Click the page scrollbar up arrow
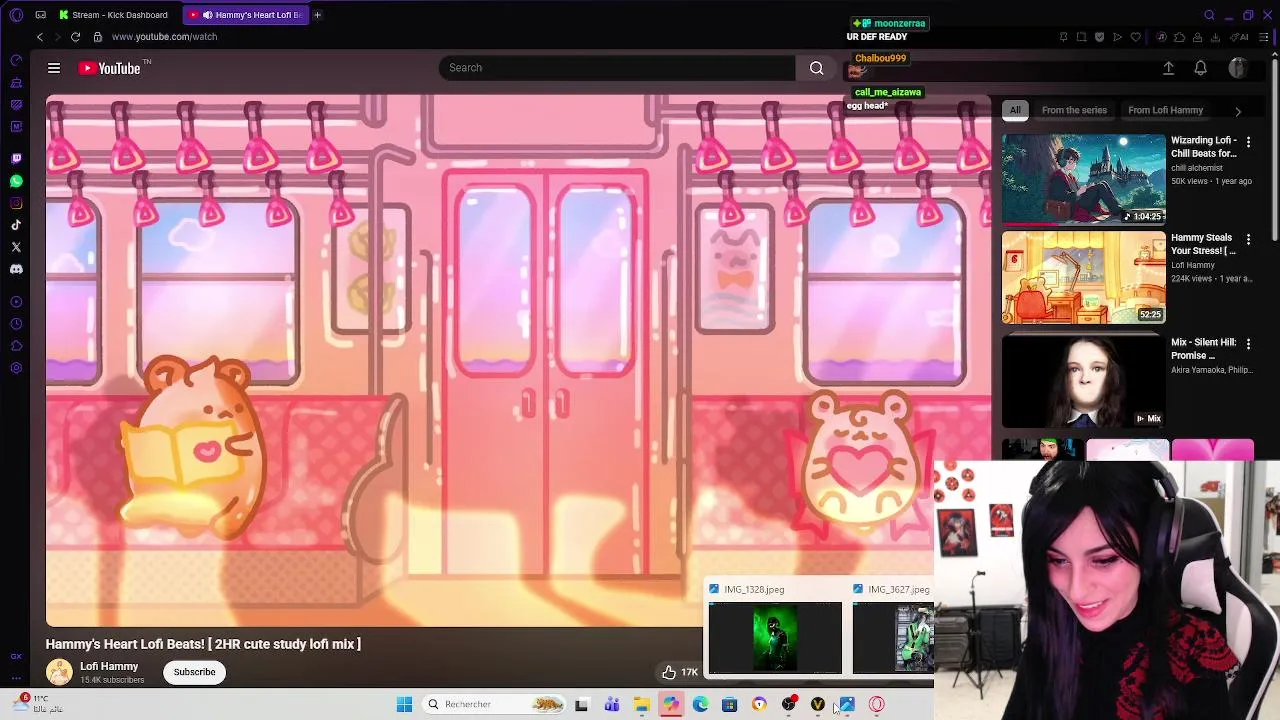The image size is (1280, 720). point(1275,53)
